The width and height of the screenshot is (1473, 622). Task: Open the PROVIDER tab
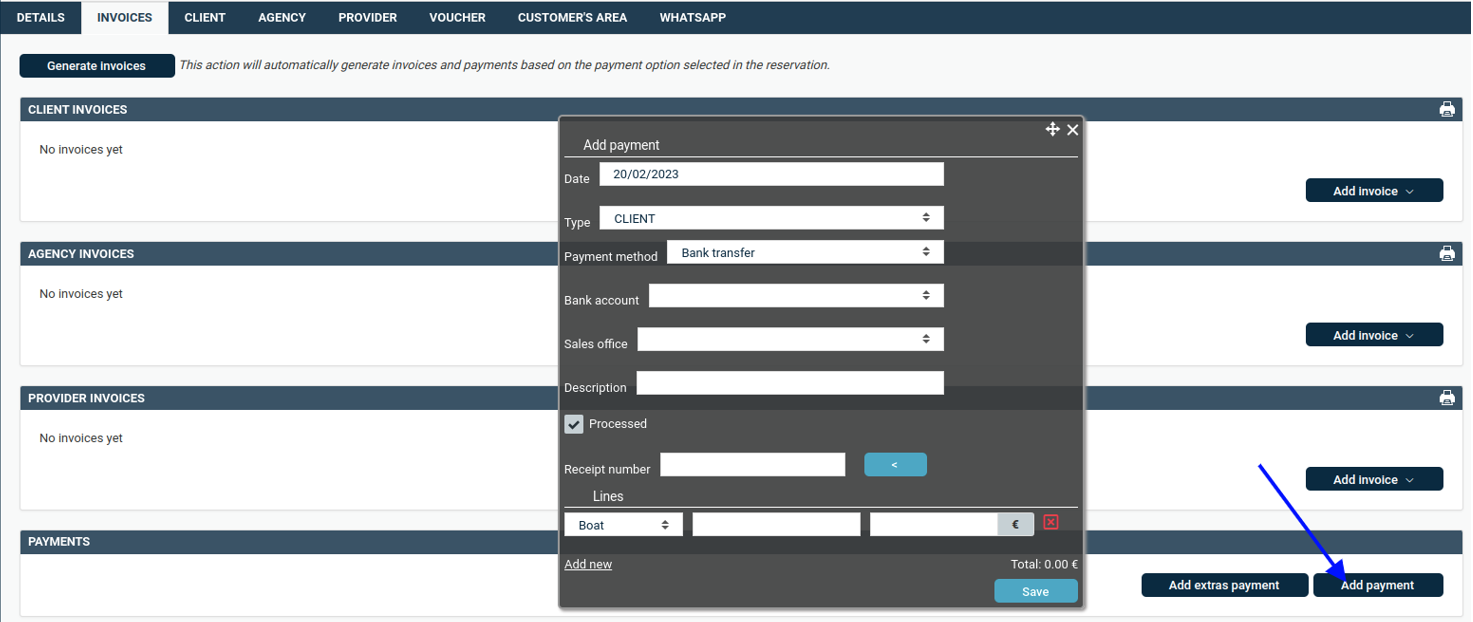pos(368,18)
